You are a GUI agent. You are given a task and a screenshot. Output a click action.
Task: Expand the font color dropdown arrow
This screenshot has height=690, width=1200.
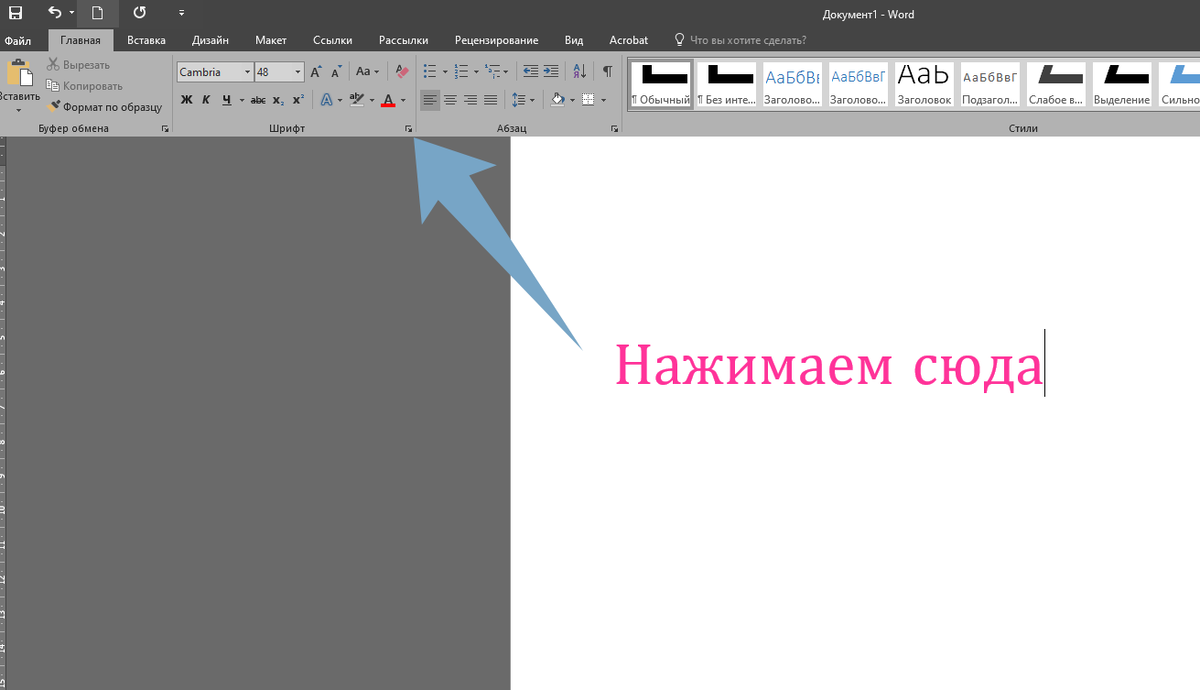[402, 99]
